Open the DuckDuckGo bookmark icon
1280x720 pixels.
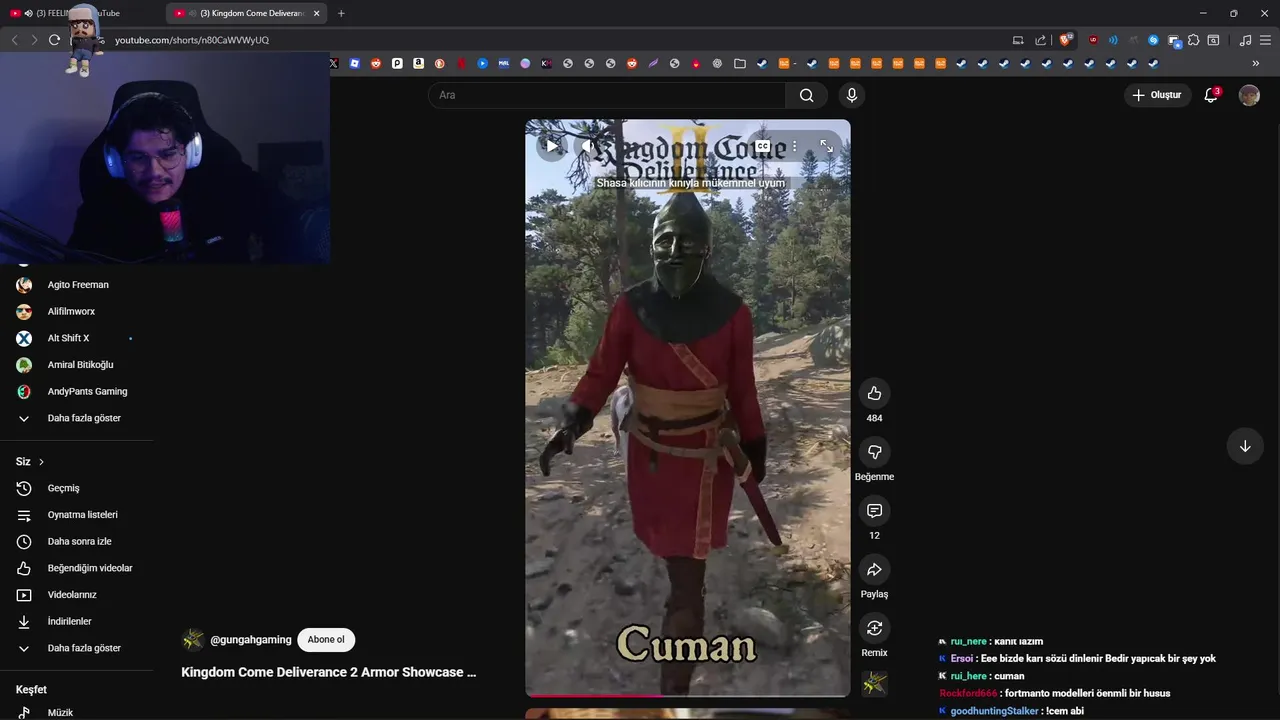tap(440, 63)
